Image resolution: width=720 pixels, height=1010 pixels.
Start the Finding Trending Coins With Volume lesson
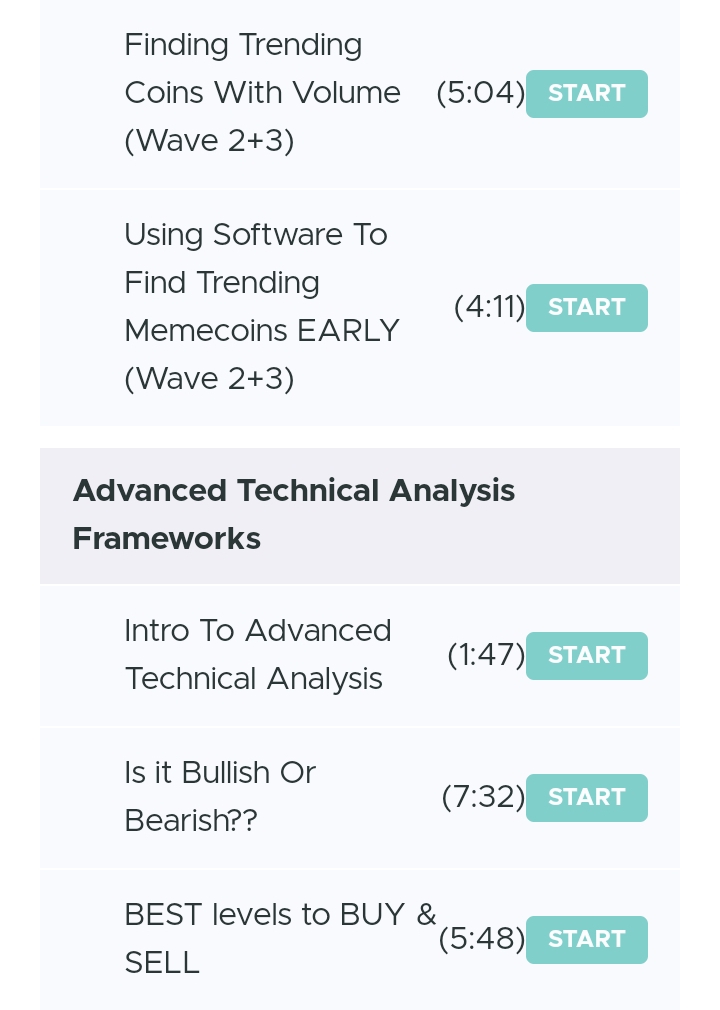587,94
